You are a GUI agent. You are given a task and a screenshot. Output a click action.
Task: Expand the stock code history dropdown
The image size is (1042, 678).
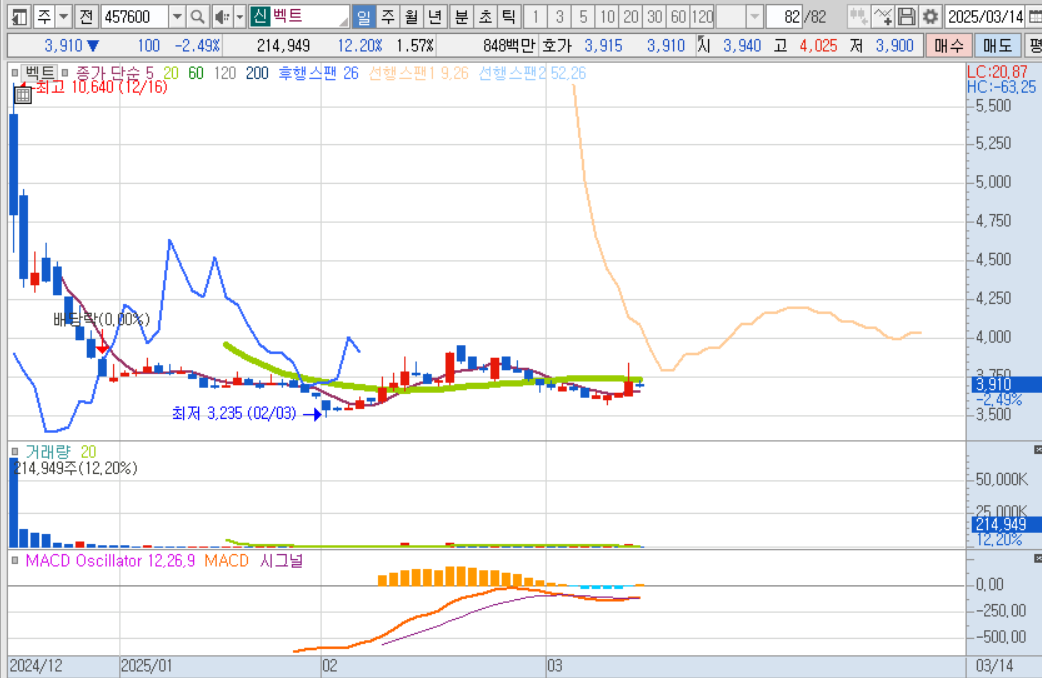(177, 16)
